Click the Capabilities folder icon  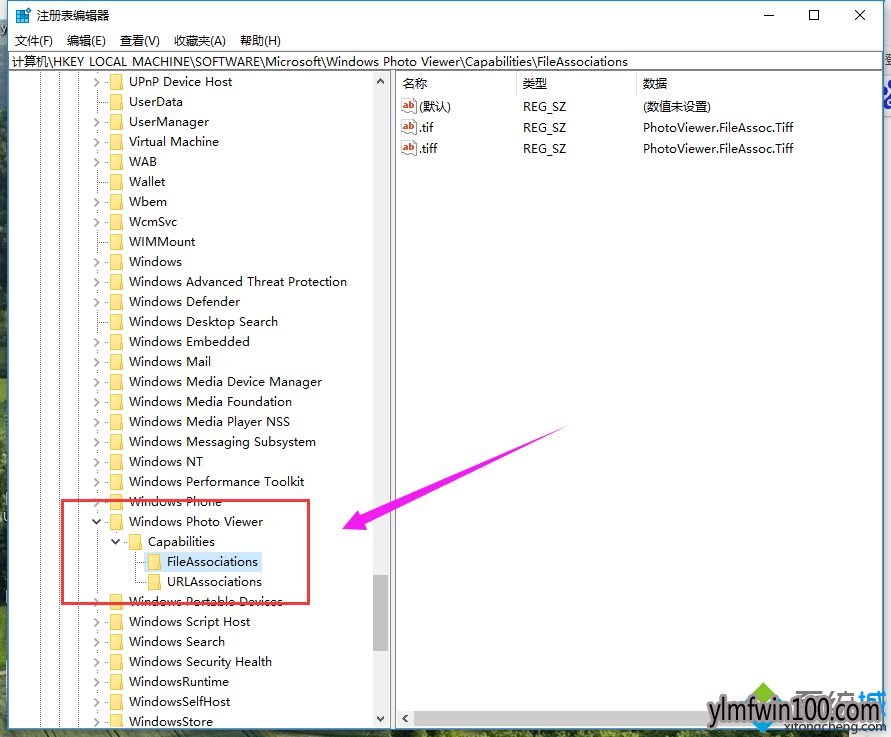click(135, 542)
